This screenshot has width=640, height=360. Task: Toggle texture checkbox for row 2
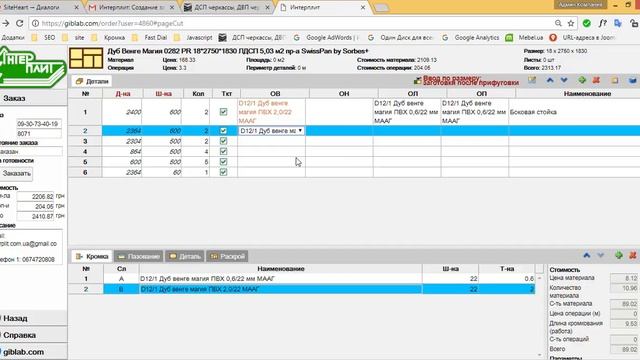[223, 131]
